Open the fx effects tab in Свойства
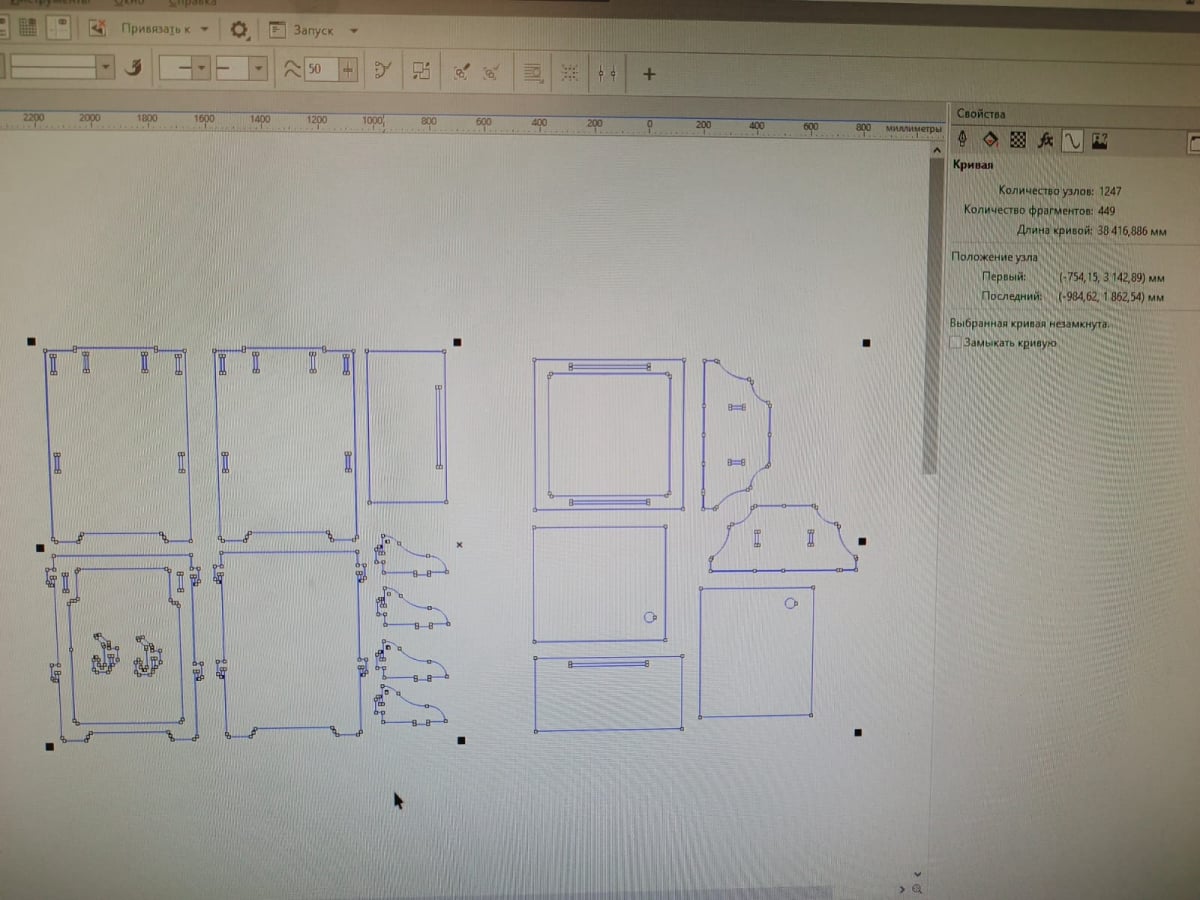 (1045, 140)
